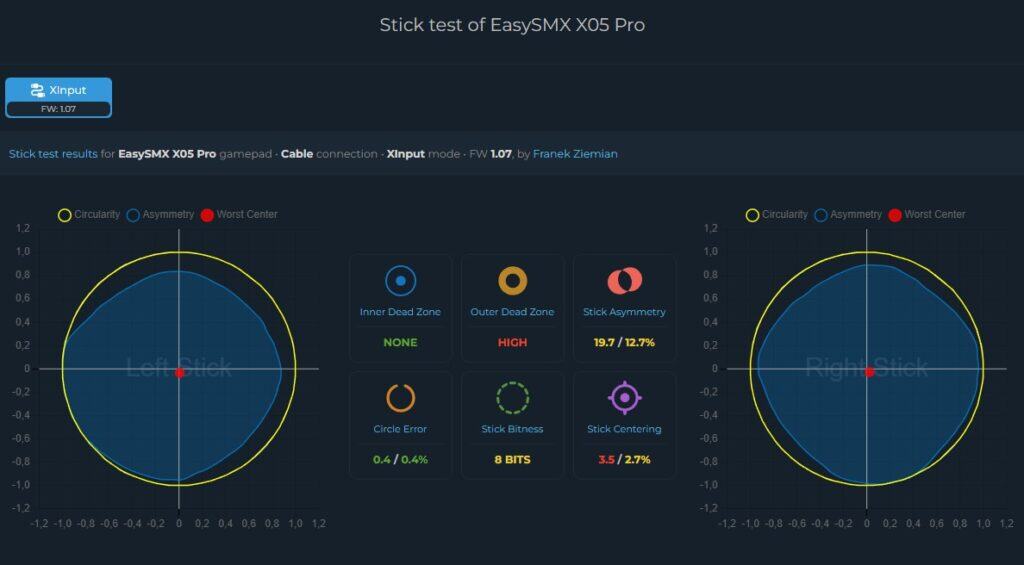The width and height of the screenshot is (1024, 565).
Task: Click the Outer Dead Zone HIGH value
Action: 512,342
